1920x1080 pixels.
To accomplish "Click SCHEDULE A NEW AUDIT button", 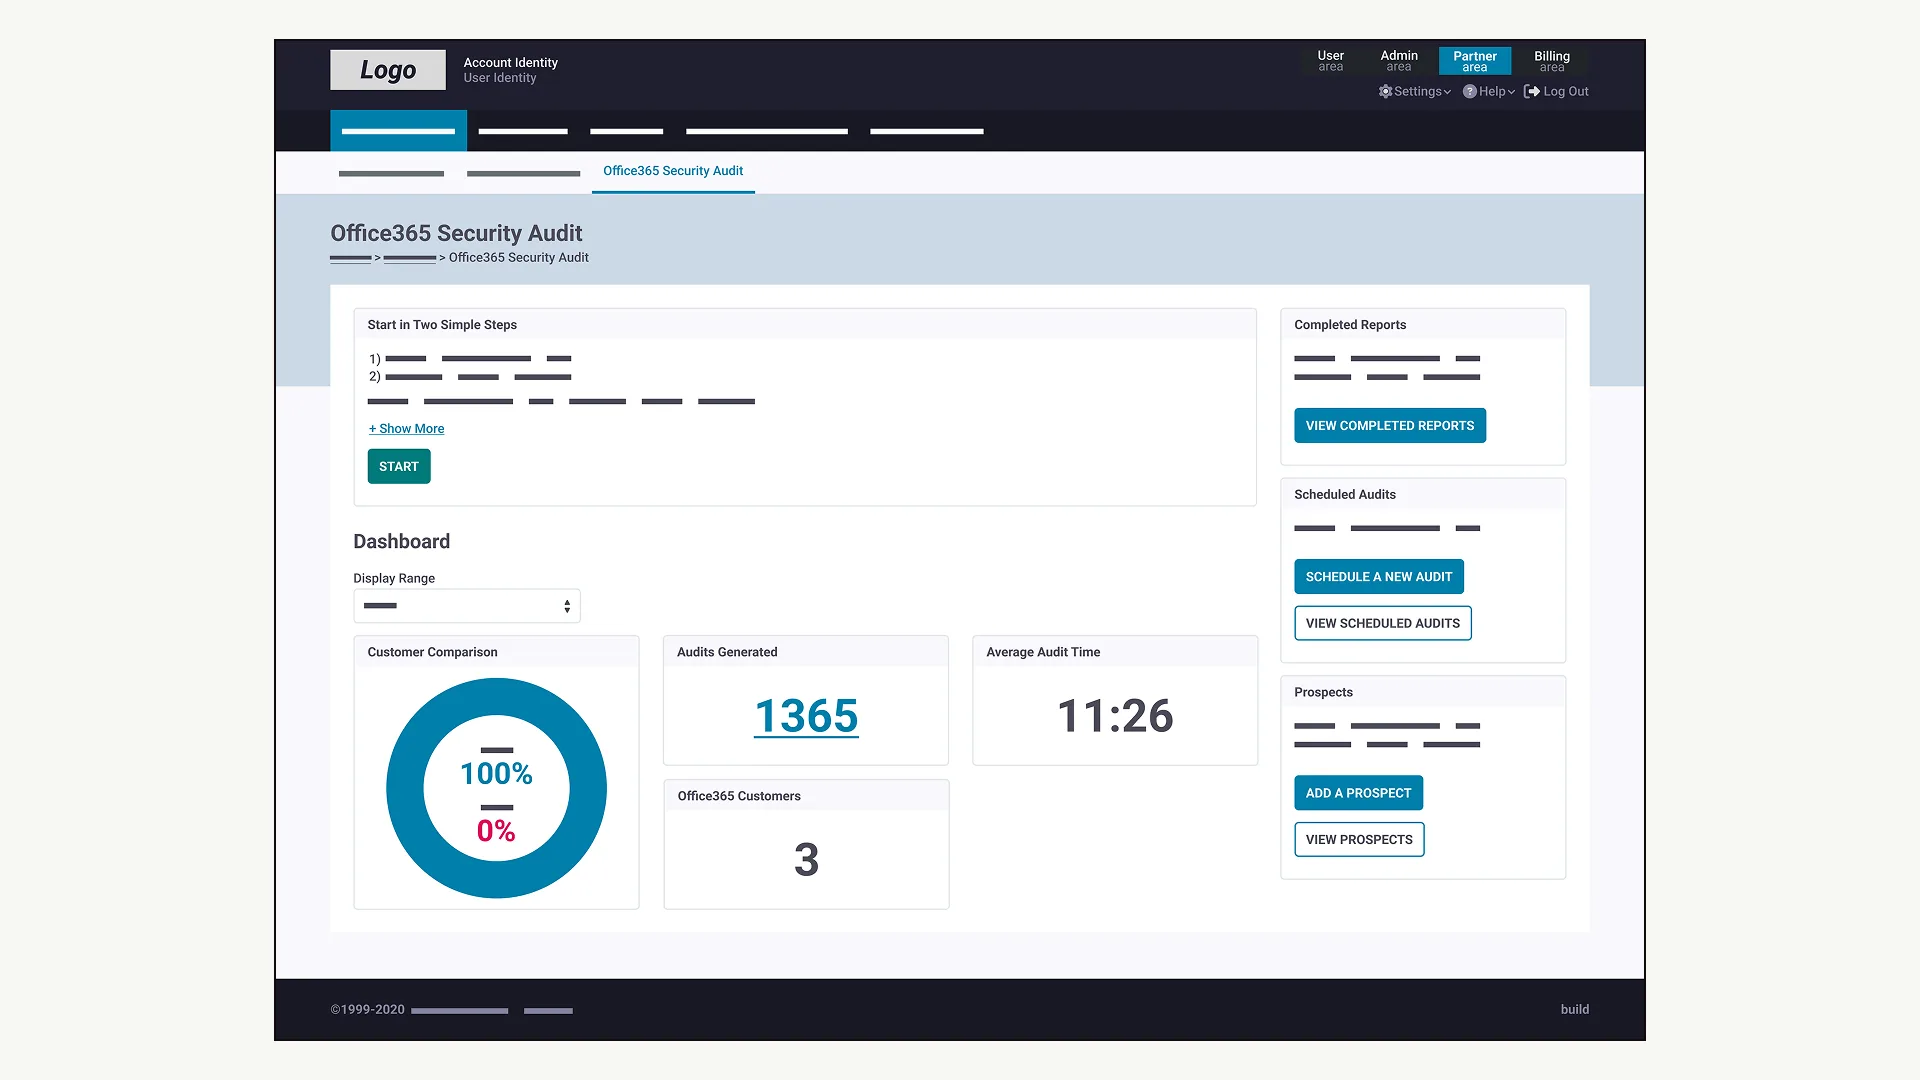I will (1379, 577).
